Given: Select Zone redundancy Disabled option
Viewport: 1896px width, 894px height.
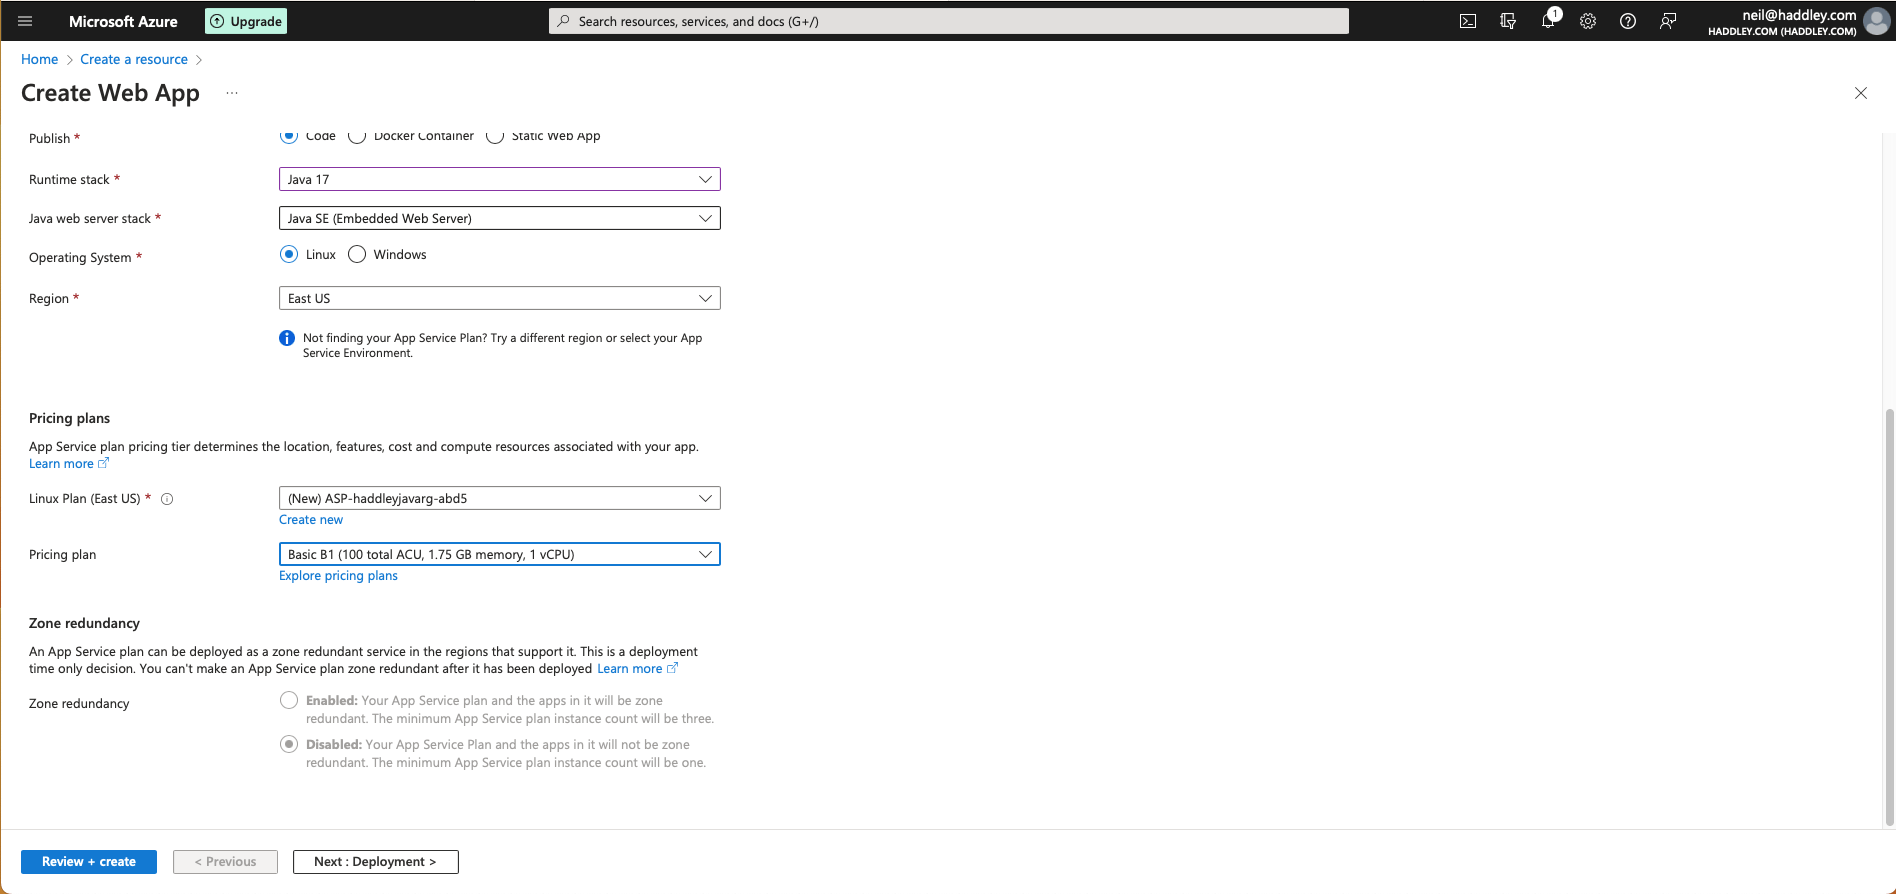Looking at the screenshot, I should [x=289, y=744].
